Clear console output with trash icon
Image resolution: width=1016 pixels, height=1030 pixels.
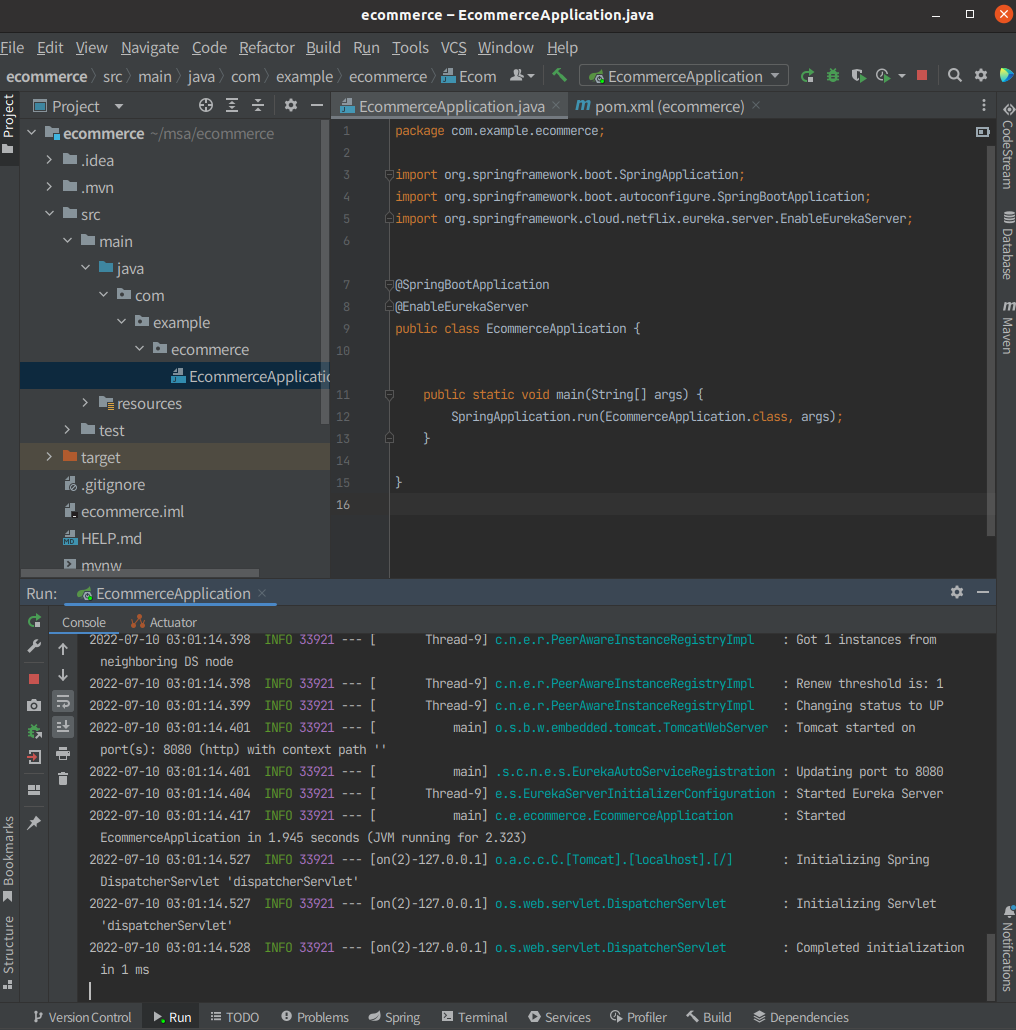pos(63,778)
